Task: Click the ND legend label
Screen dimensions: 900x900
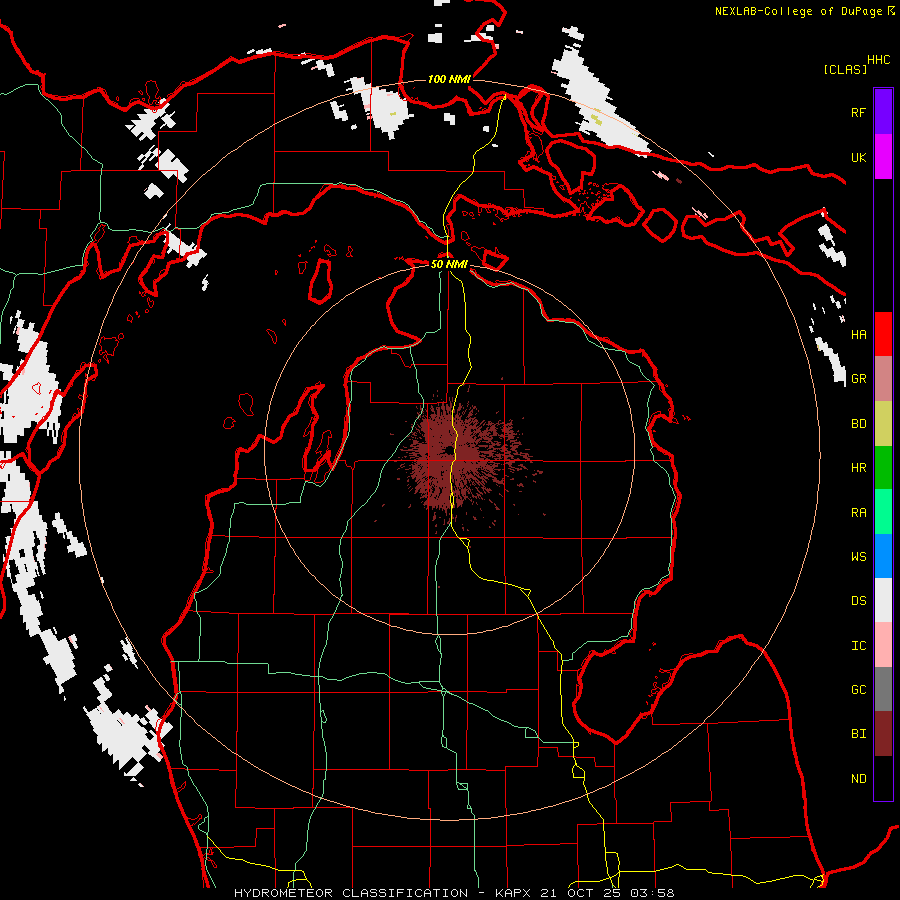Action: point(859,779)
